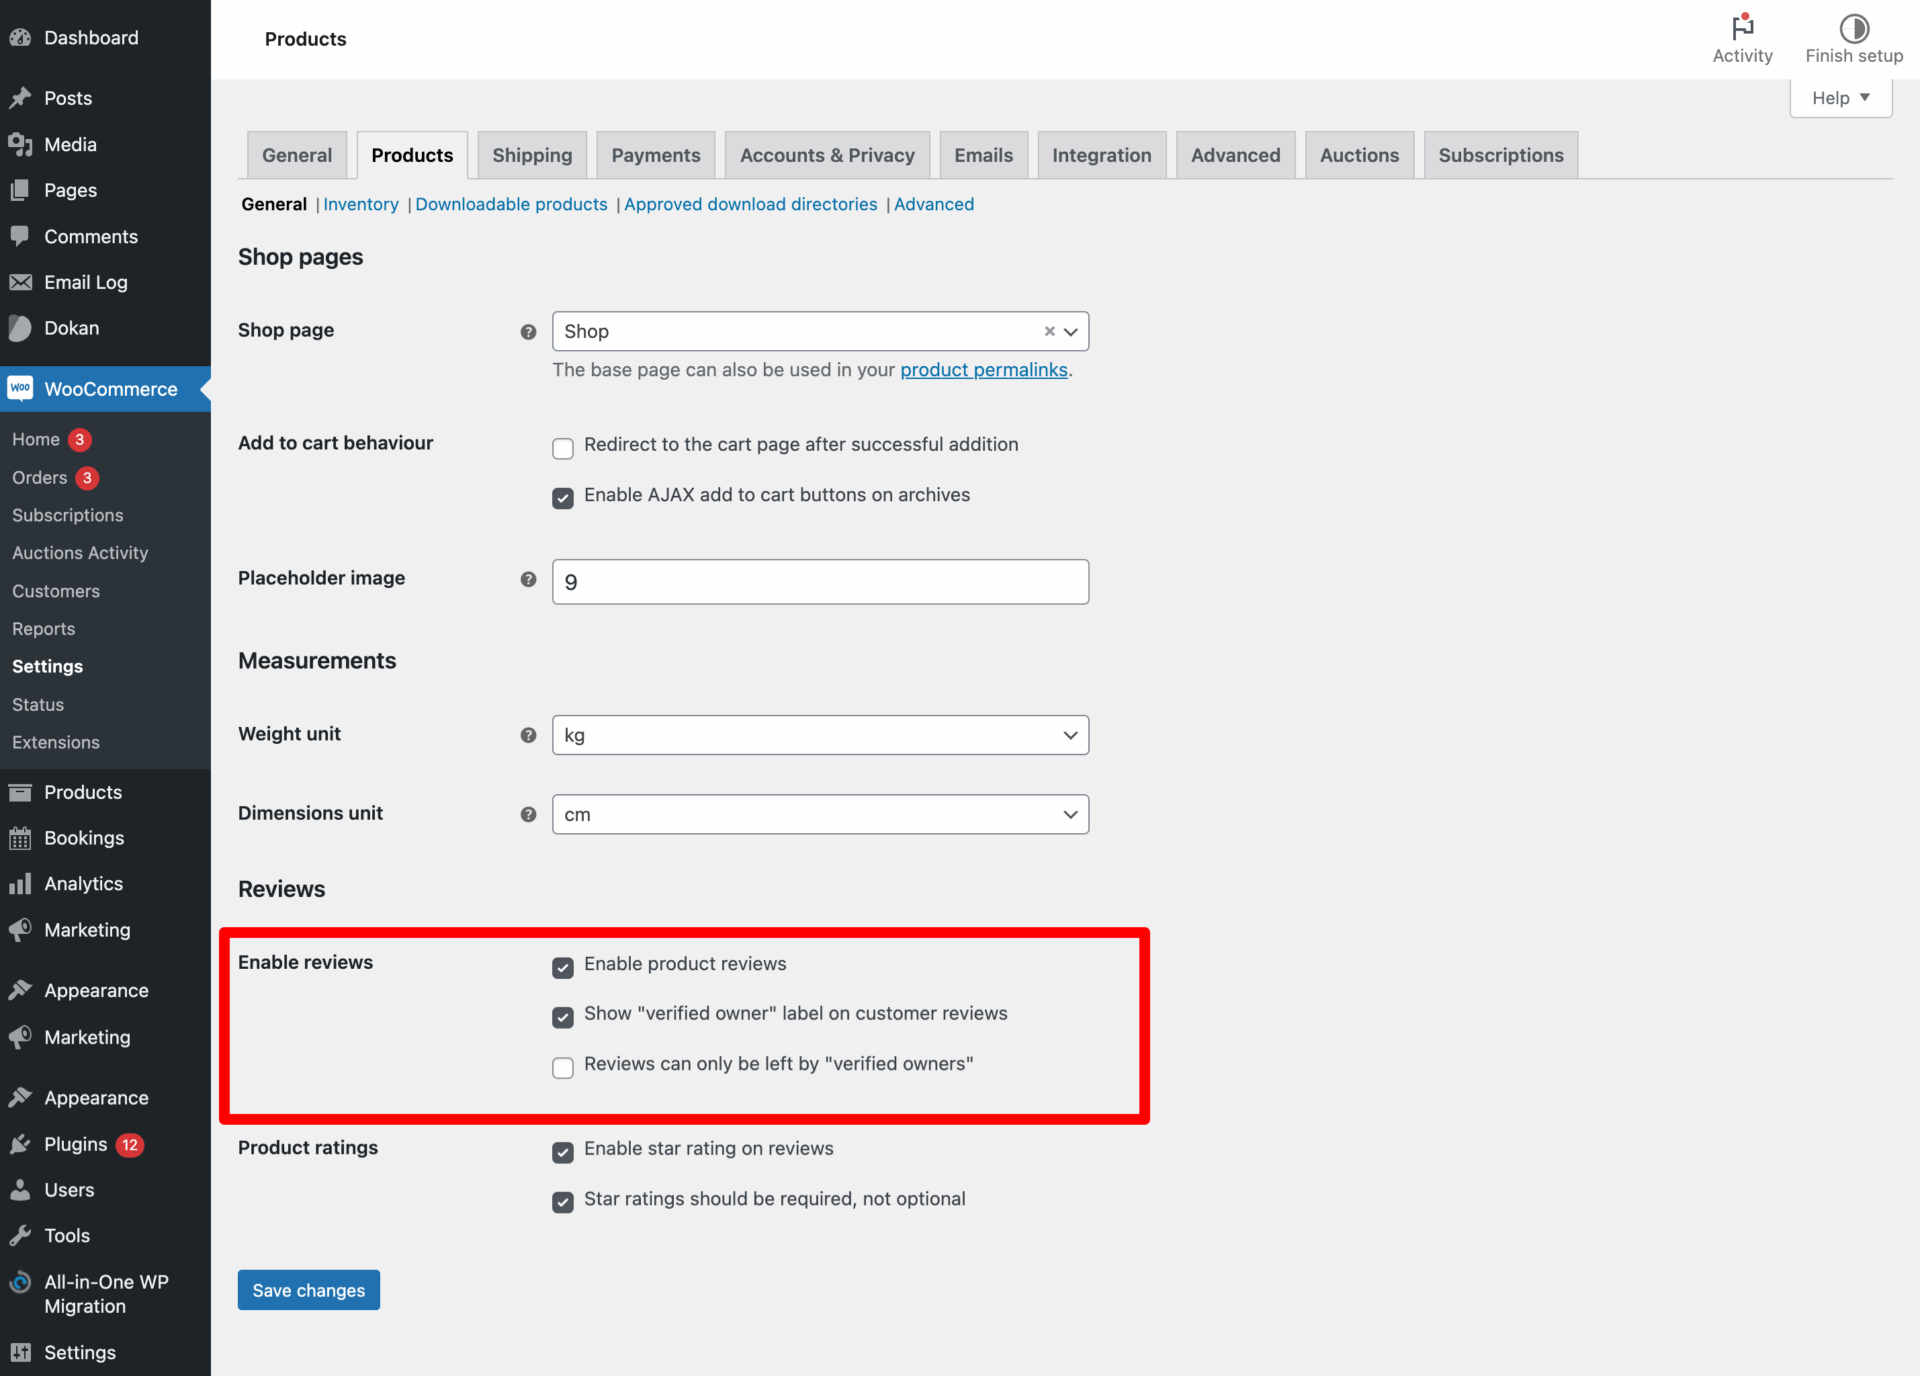Check Reviews can only be left by verified owners

563,1068
